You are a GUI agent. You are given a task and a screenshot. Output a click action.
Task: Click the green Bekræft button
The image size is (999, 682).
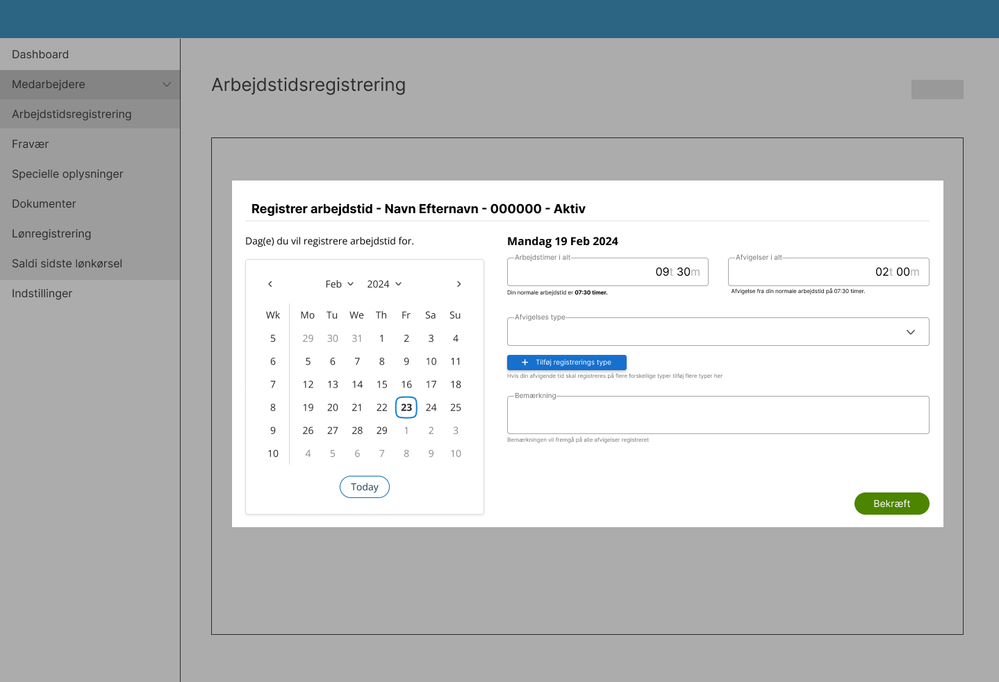click(891, 504)
